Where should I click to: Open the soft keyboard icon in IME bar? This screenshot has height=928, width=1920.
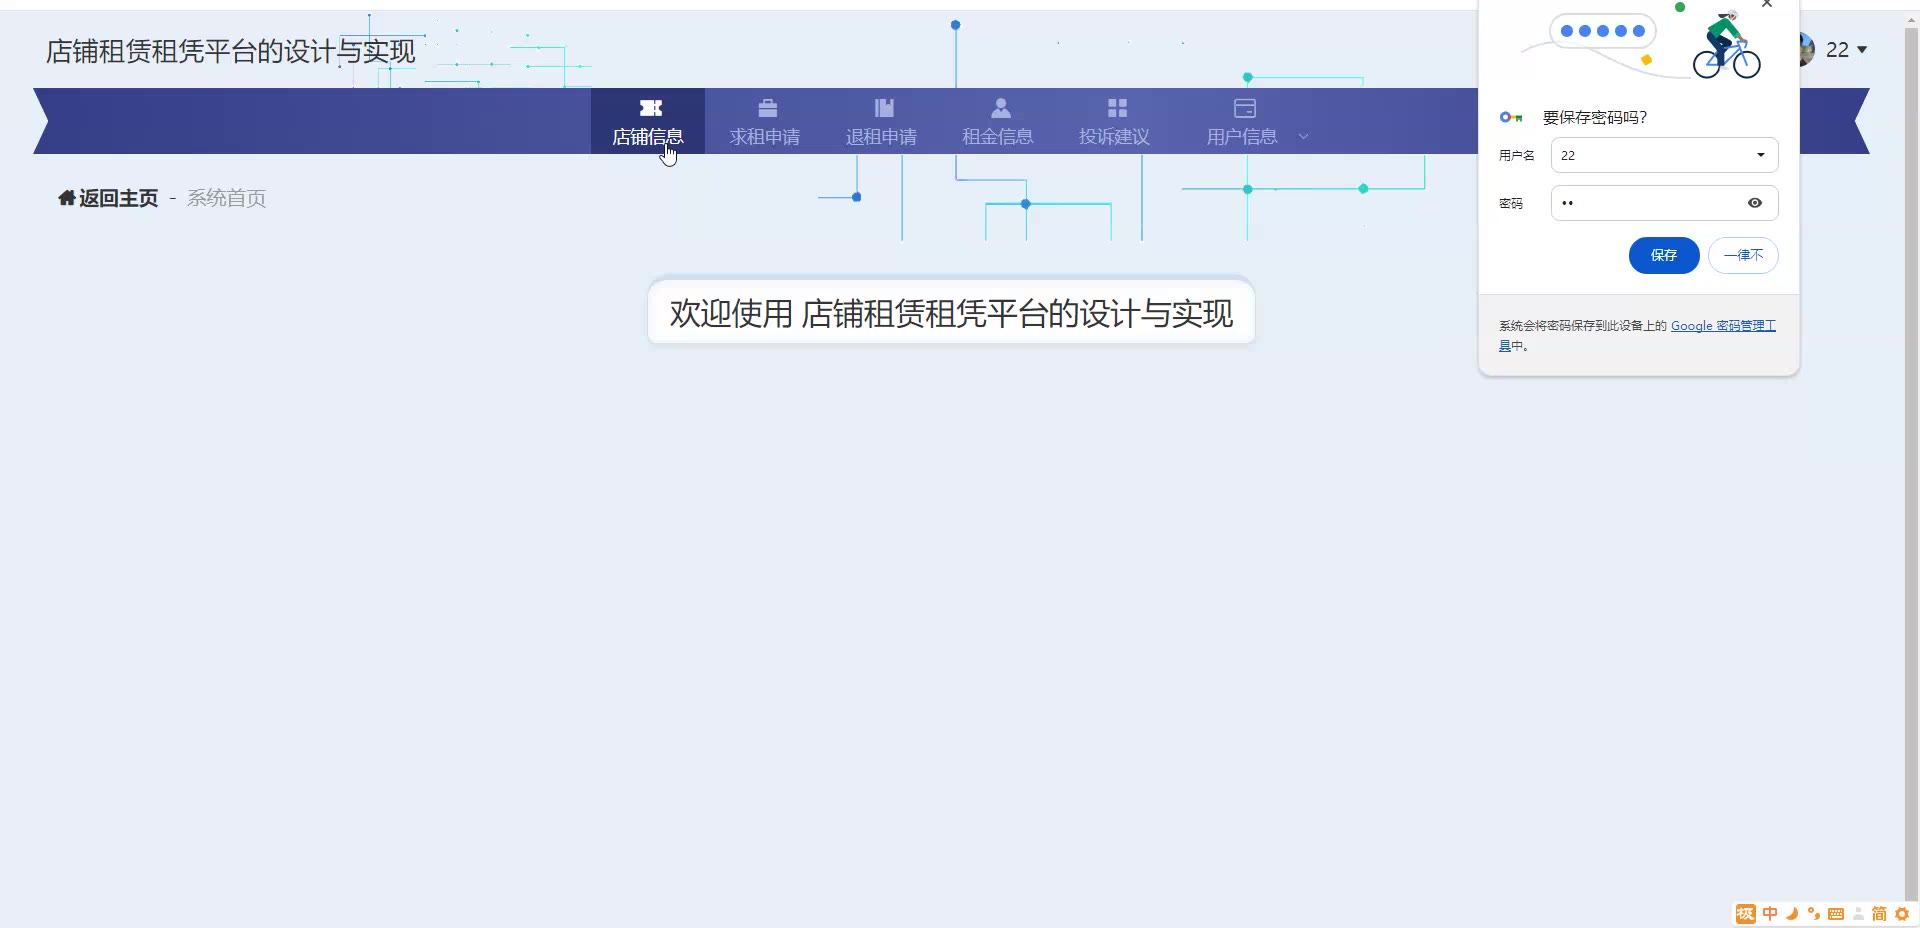click(x=1836, y=914)
